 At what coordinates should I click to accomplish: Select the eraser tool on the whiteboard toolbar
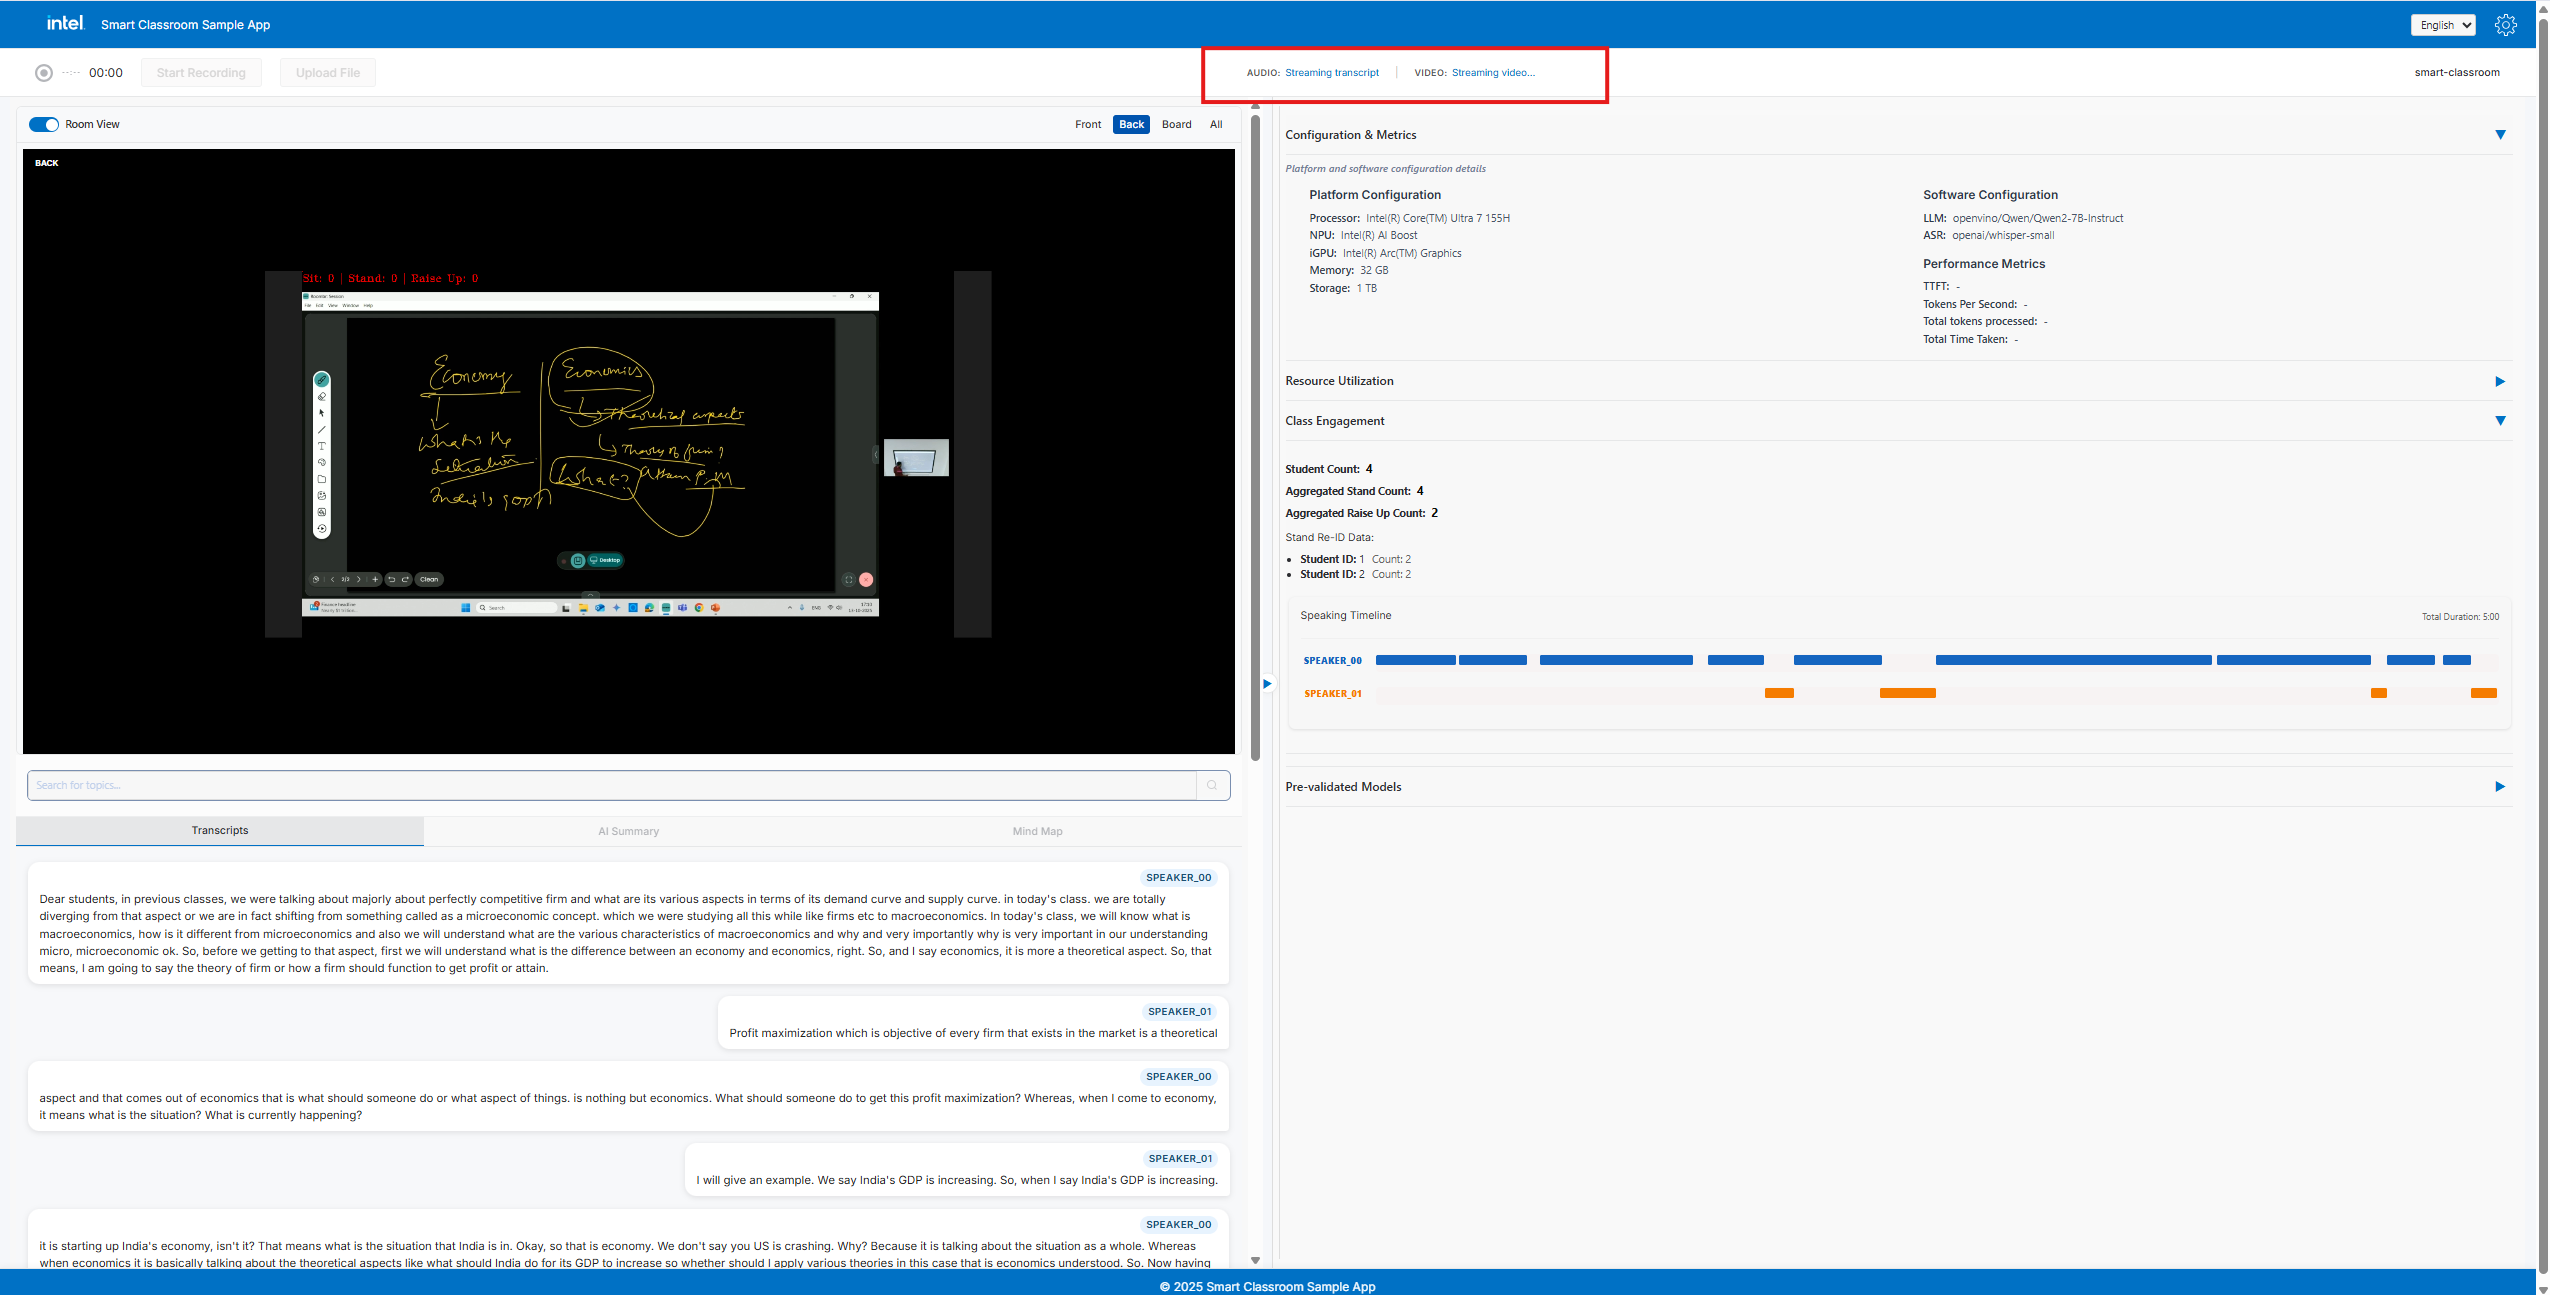(321, 396)
